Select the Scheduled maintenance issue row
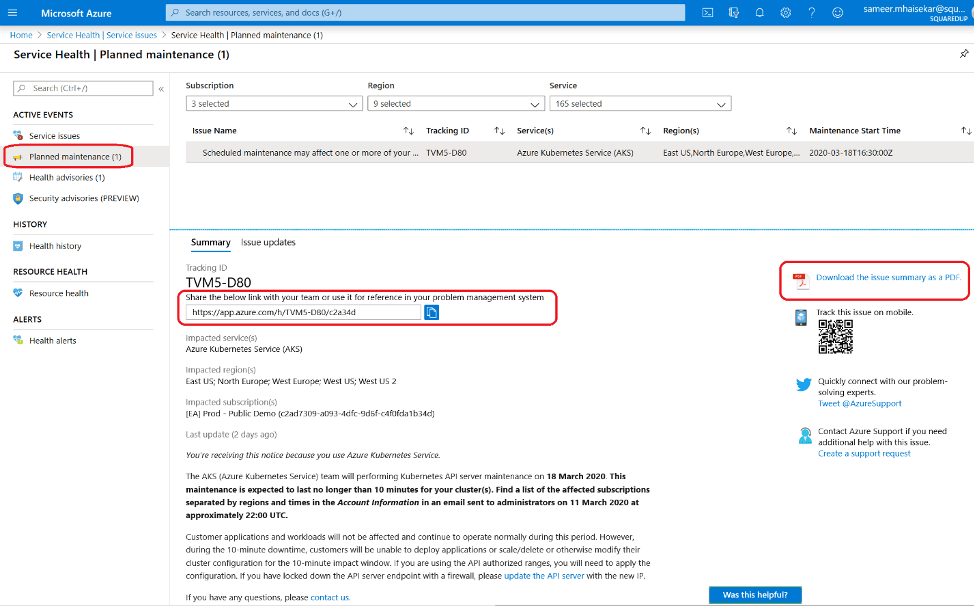The width and height of the screenshot is (974, 606). click(580, 153)
